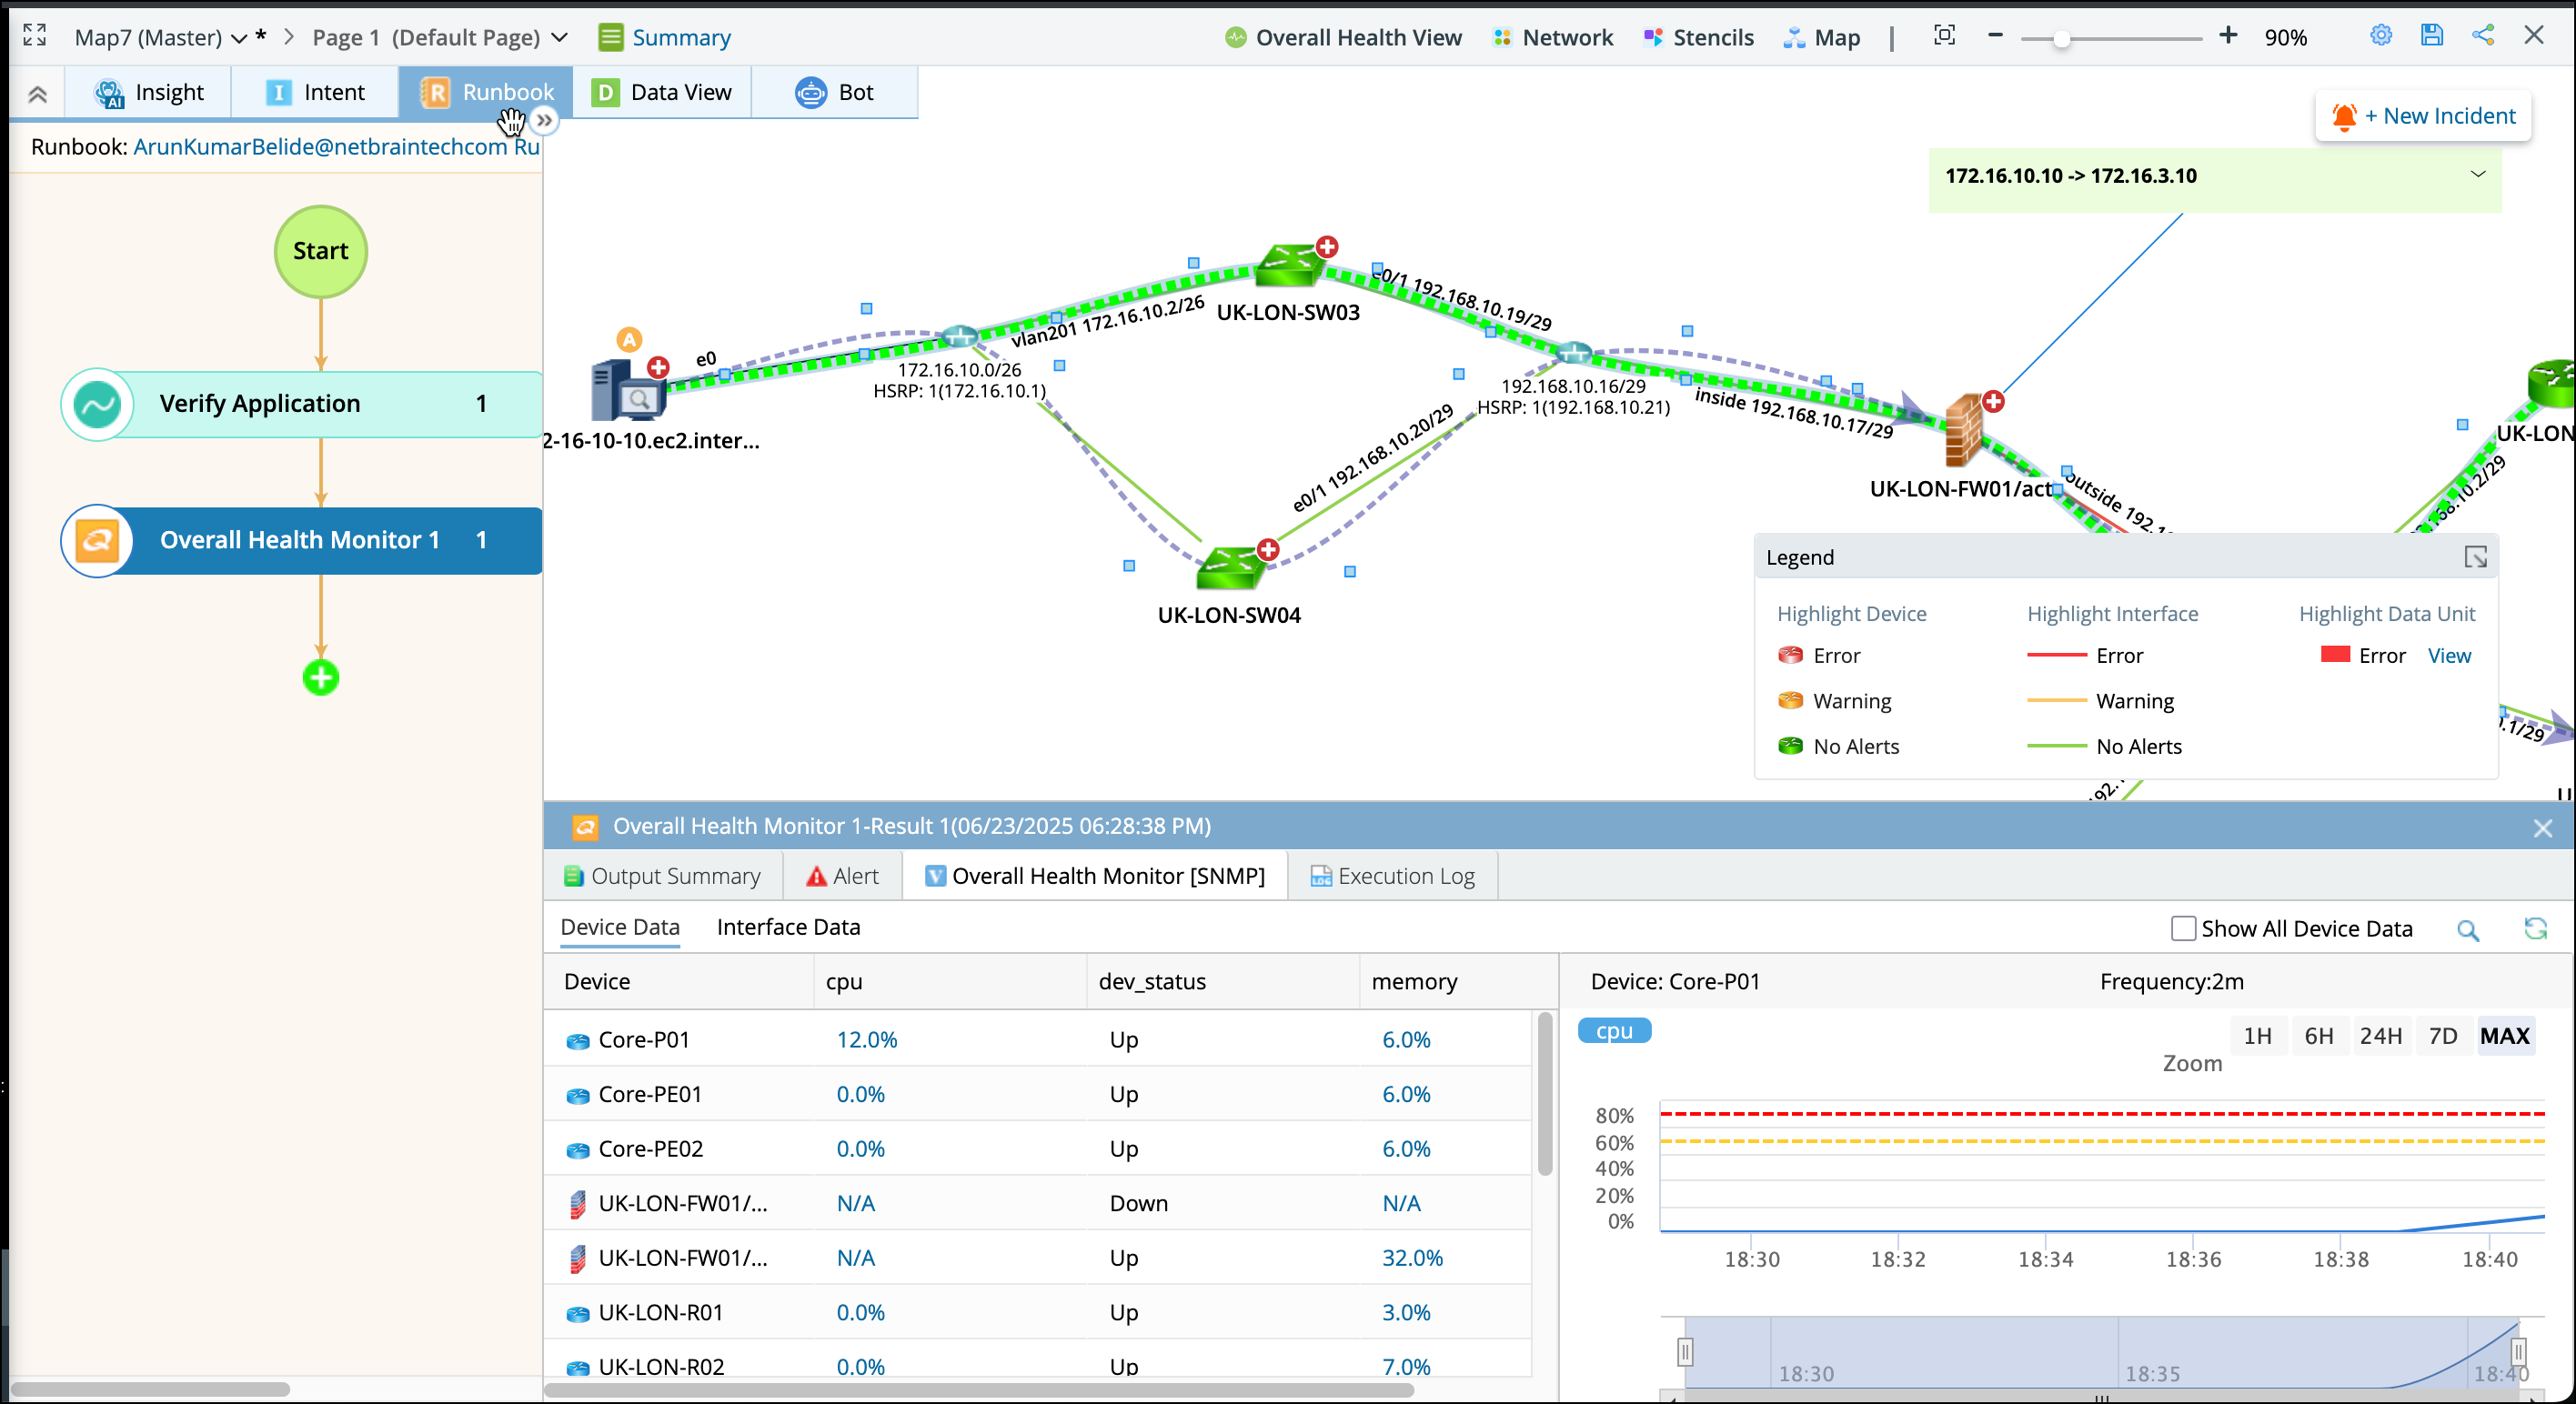Add a runbook node with green plus
The image size is (2576, 1404).
[x=320, y=678]
